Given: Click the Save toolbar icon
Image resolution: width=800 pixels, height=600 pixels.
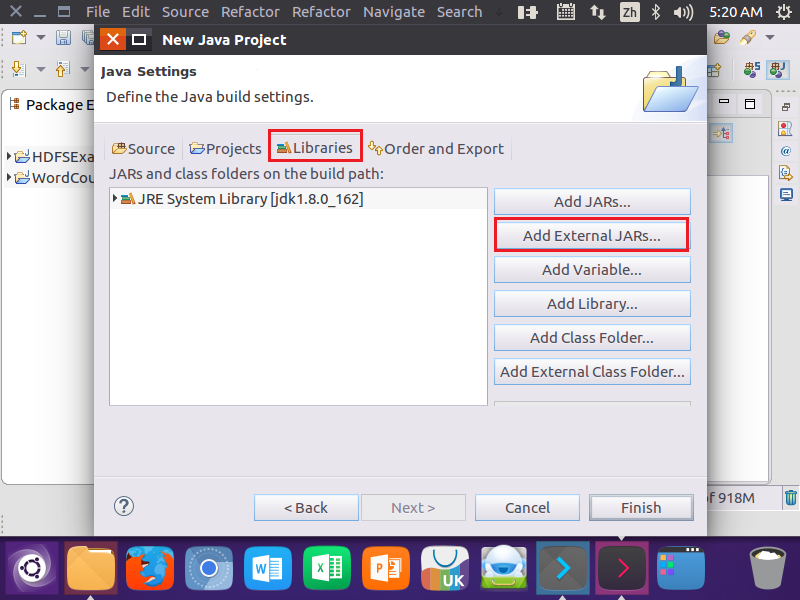Looking at the screenshot, I should [x=63, y=37].
